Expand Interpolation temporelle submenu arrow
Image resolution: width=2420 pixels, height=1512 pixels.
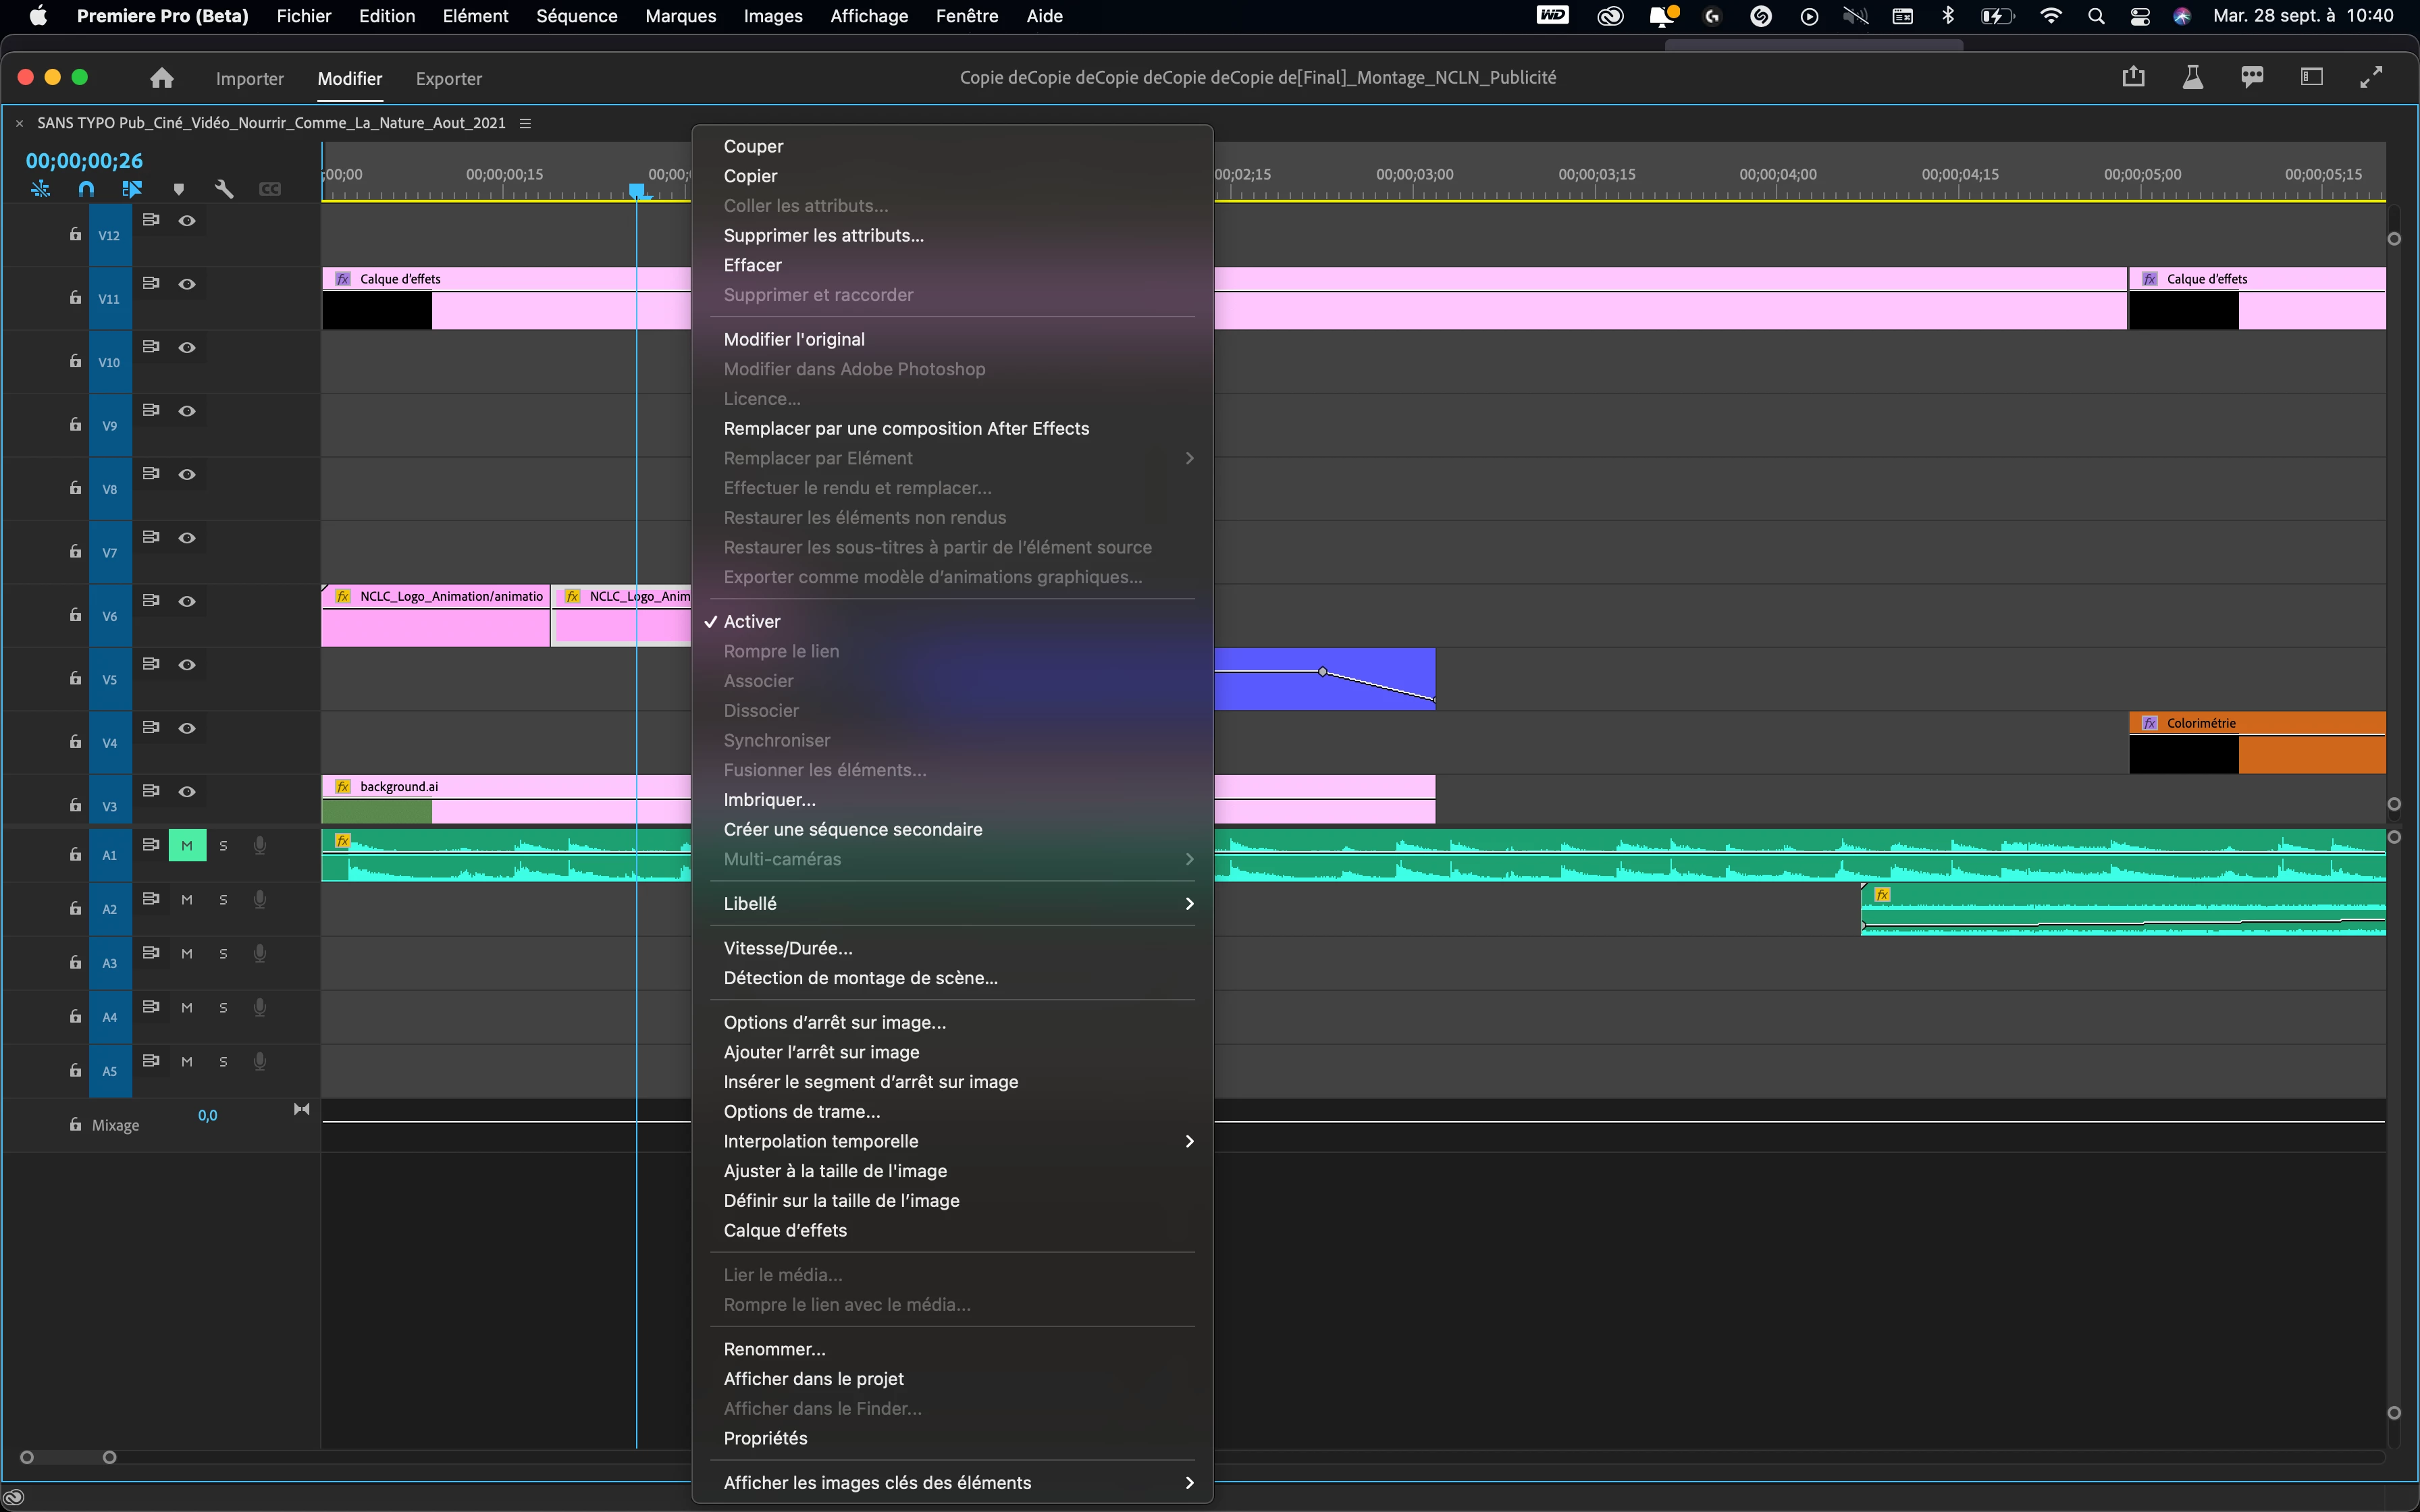click(x=1188, y=1142)
